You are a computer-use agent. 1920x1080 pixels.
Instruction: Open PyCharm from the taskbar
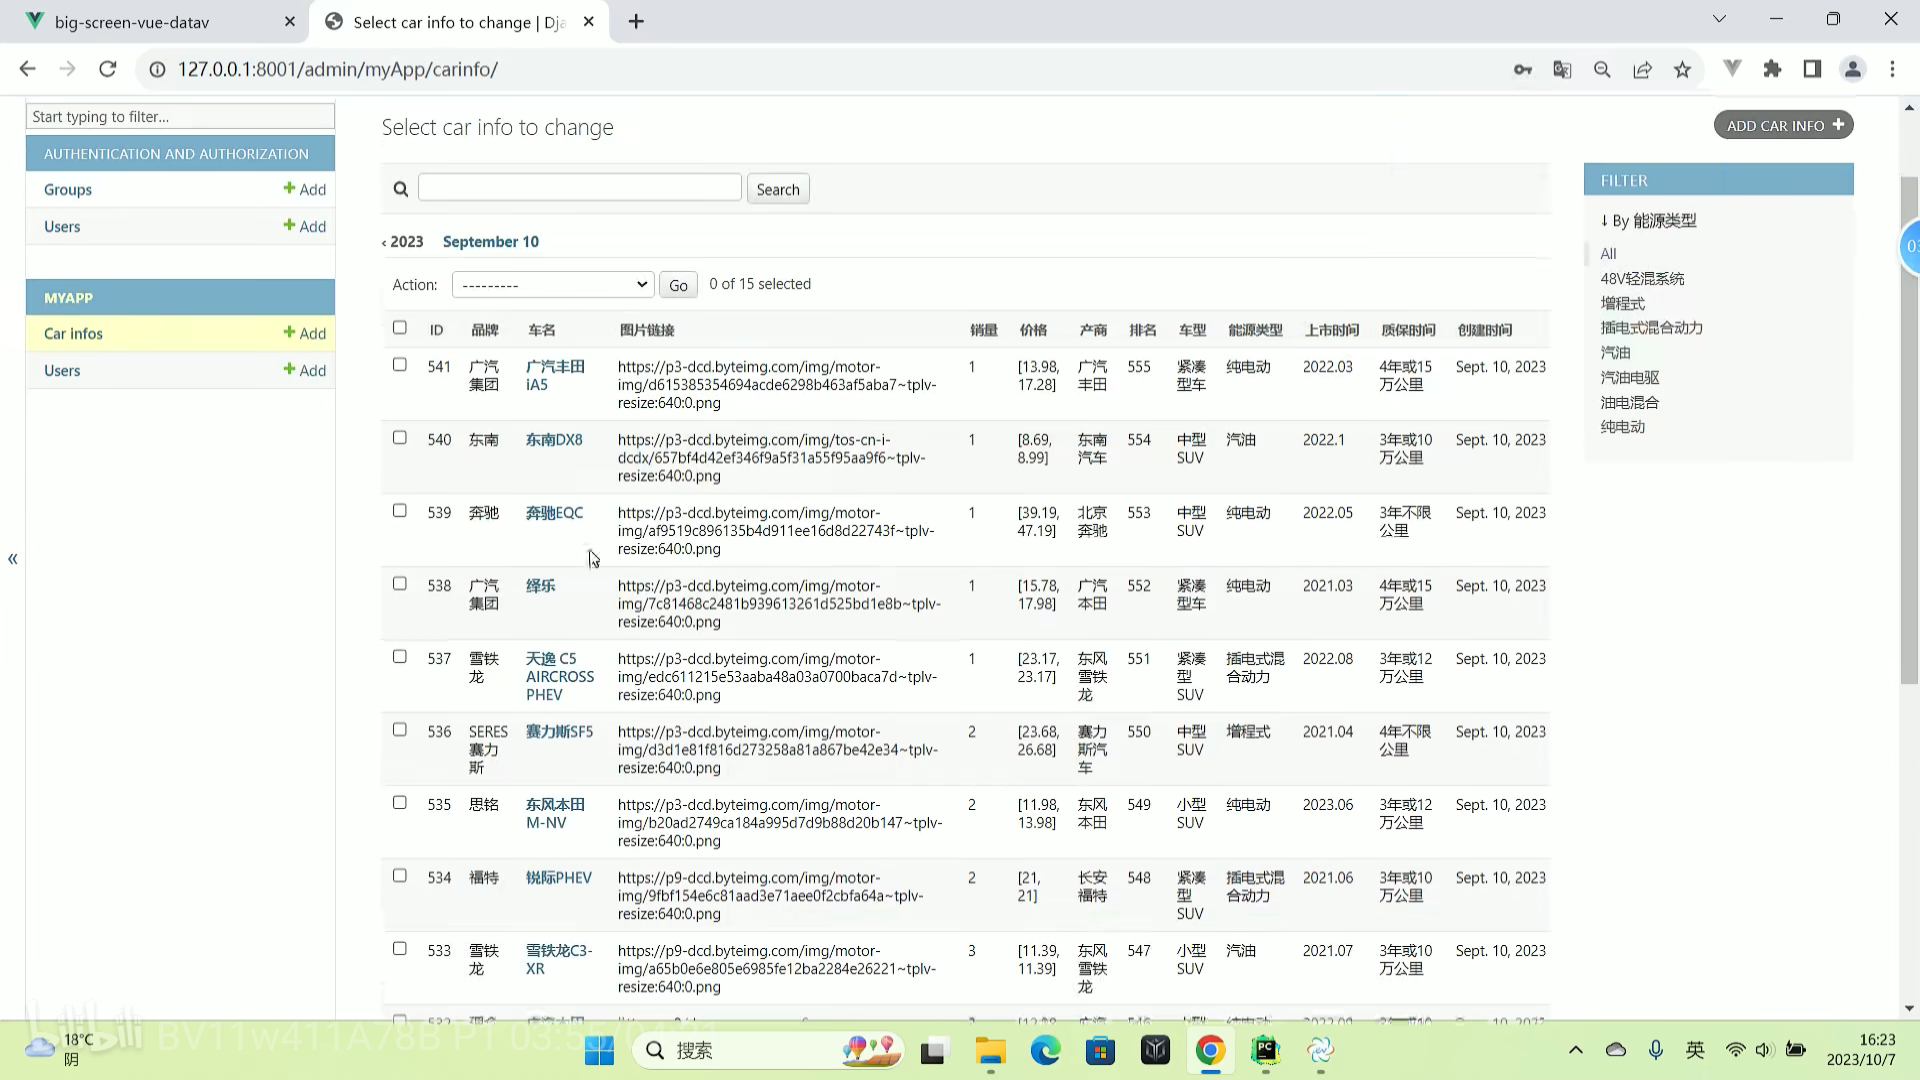1265,1050
